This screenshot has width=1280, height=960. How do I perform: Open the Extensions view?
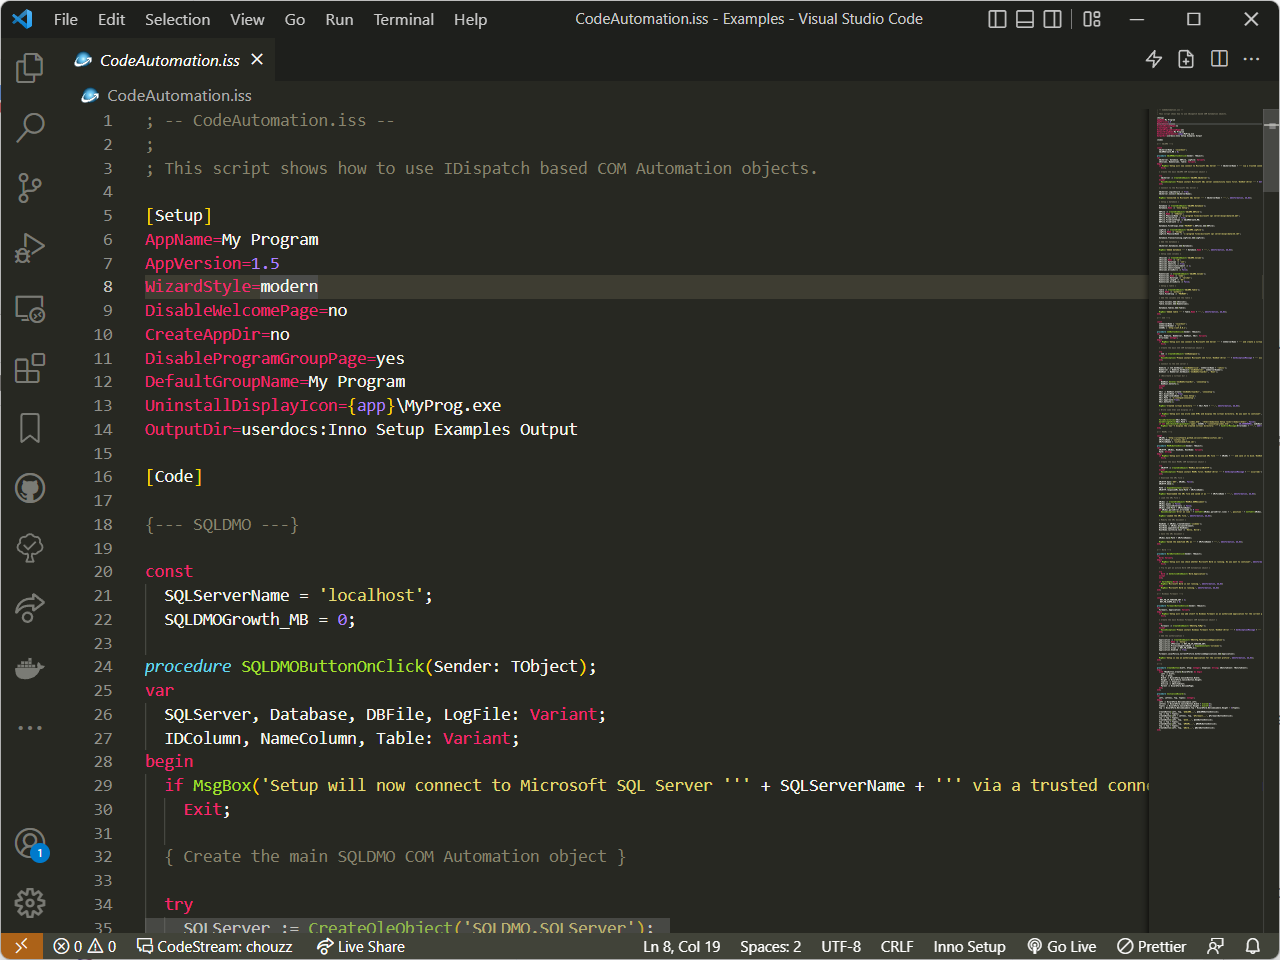(30, 368)
